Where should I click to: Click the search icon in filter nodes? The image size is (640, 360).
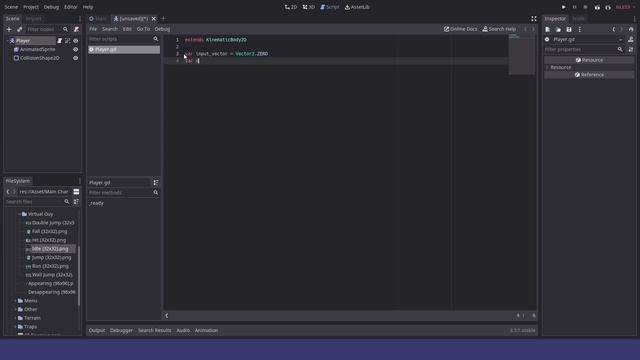pyautogui.click(x=65, y=29)
